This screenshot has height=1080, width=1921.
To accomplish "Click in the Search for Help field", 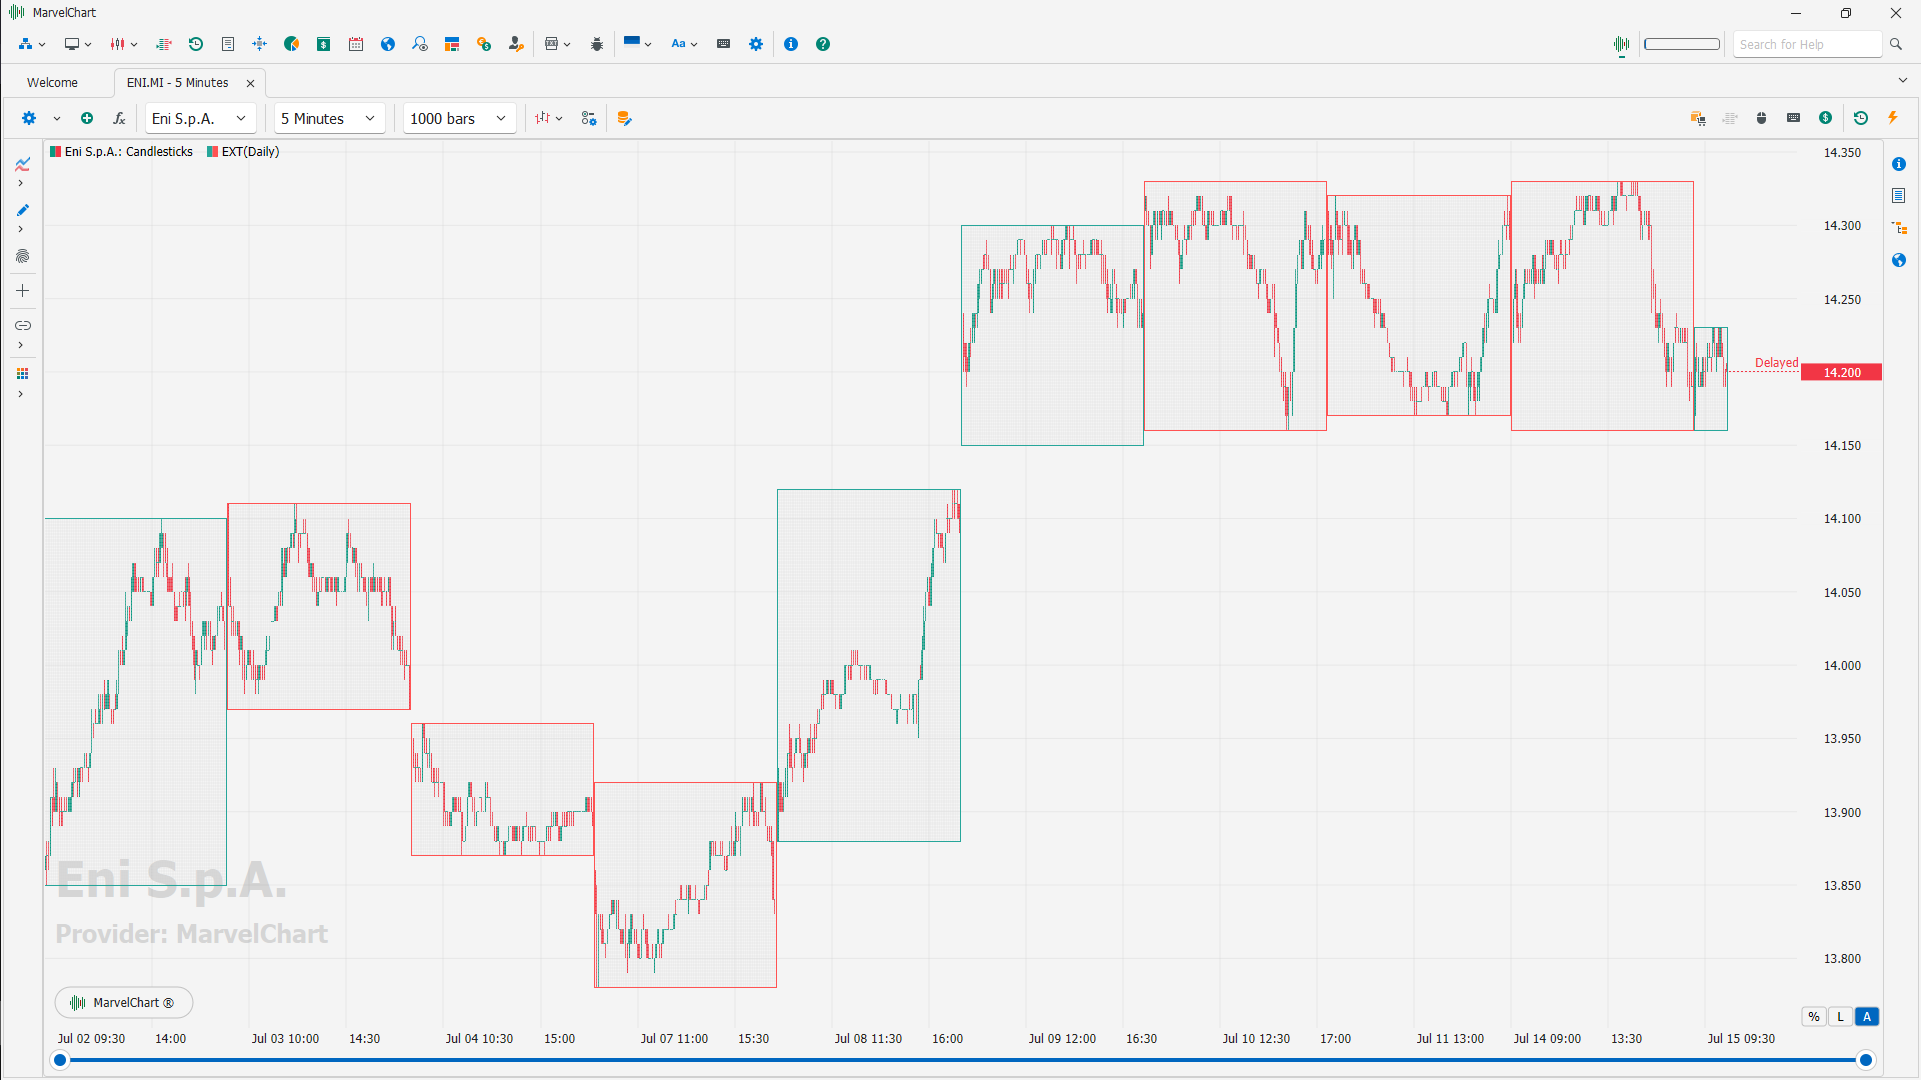I will pos(1807,44).
